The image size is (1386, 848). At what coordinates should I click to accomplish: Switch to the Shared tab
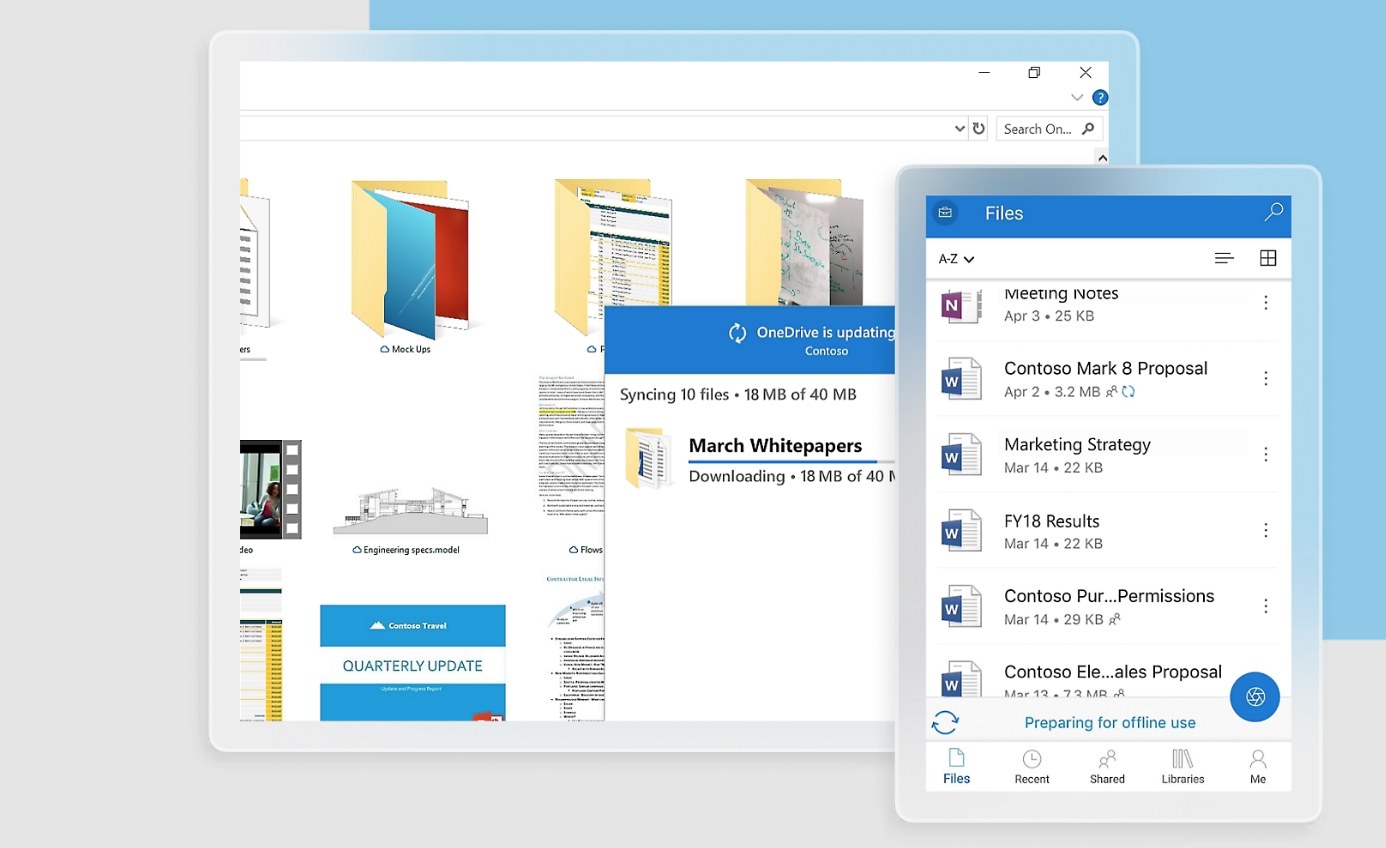1107,766
